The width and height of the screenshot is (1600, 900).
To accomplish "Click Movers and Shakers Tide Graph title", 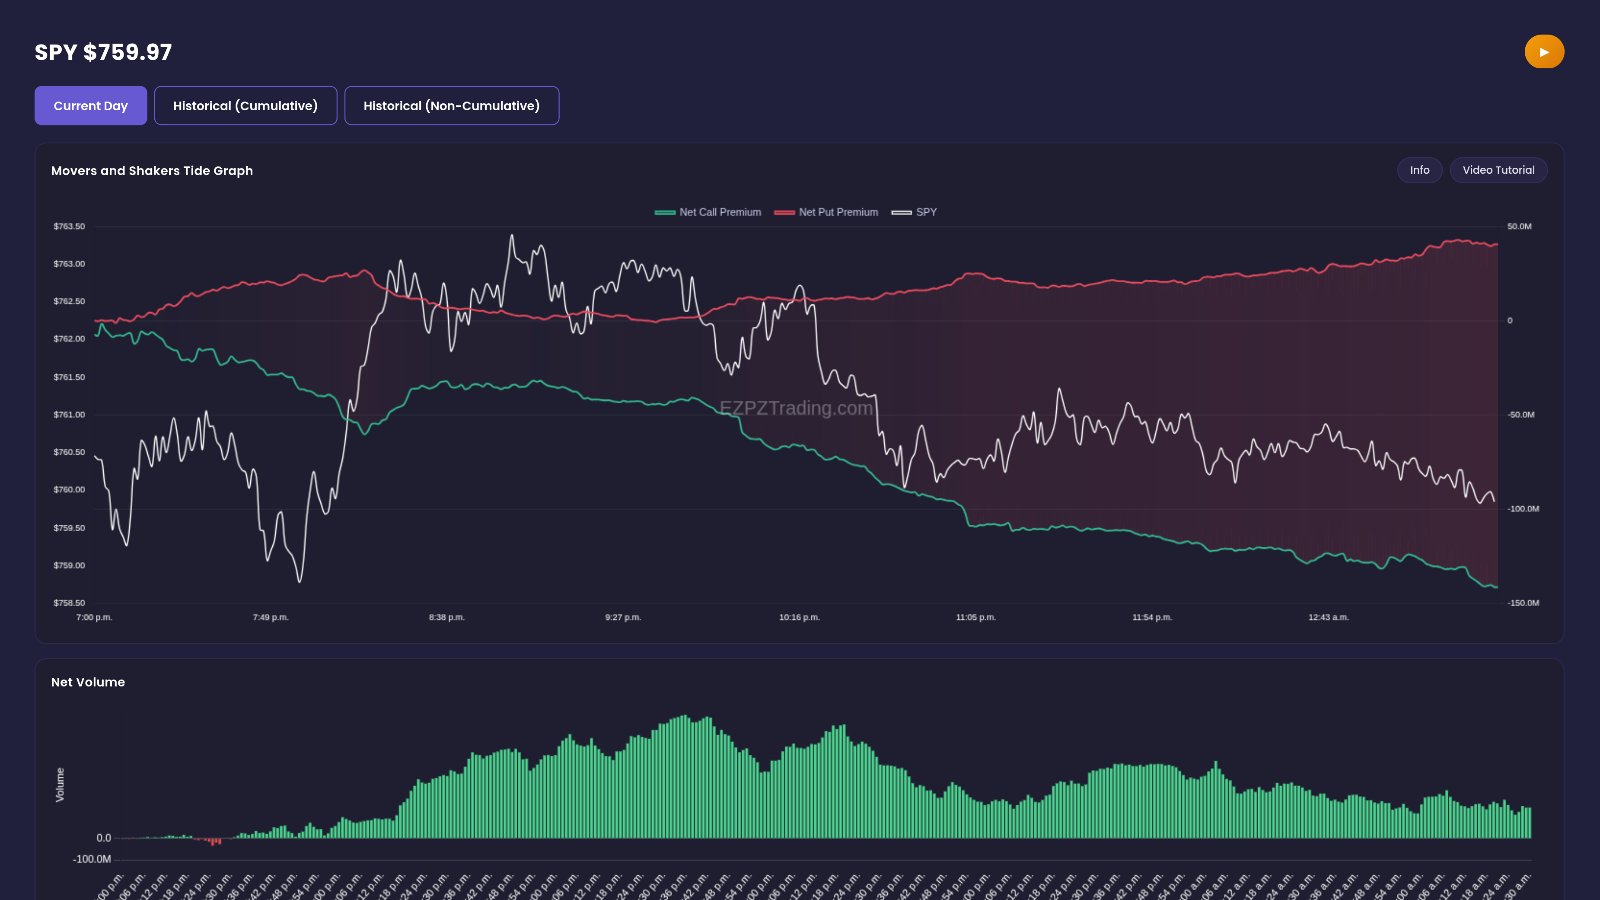I will click(152, 171).
